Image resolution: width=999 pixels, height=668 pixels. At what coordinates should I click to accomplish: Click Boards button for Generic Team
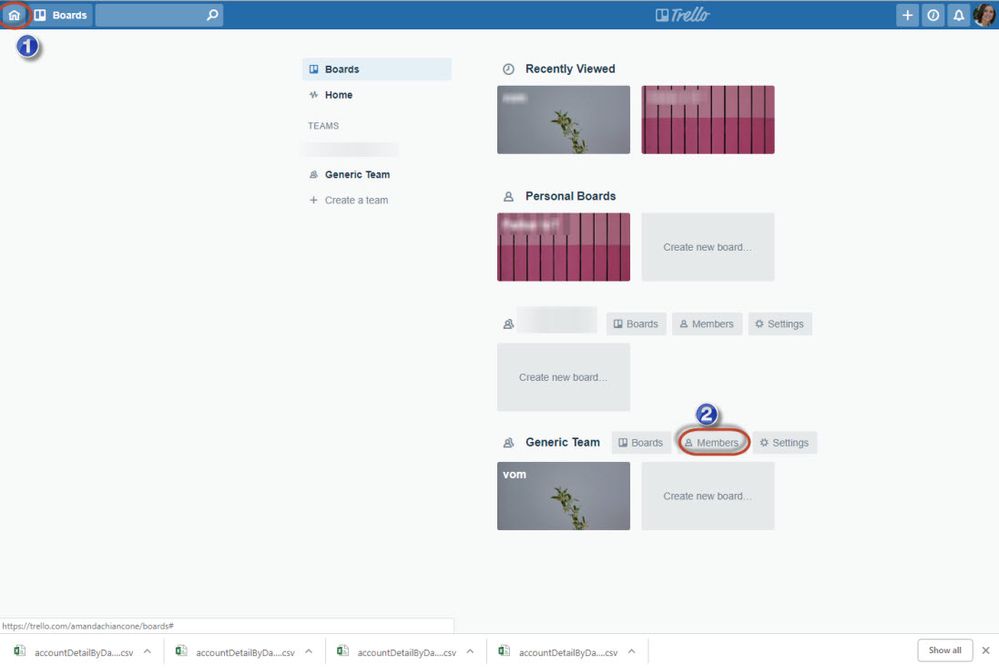tap(641, 442)
